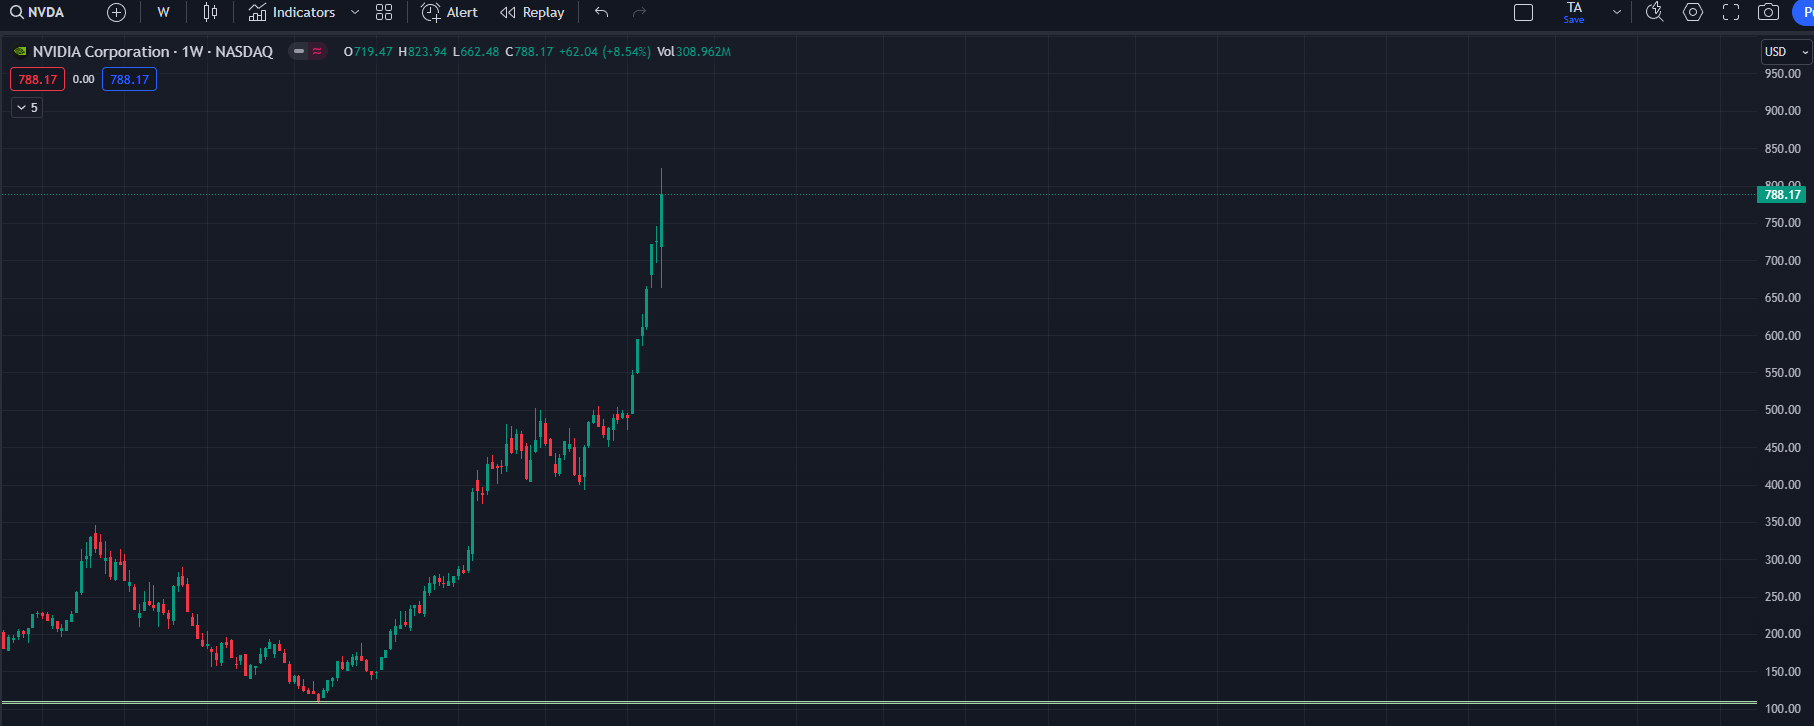The width and height of the screenshot is (1814, 726).
Task: Click the 100.00 price scale label
Action: click(x=1782, y=709)
